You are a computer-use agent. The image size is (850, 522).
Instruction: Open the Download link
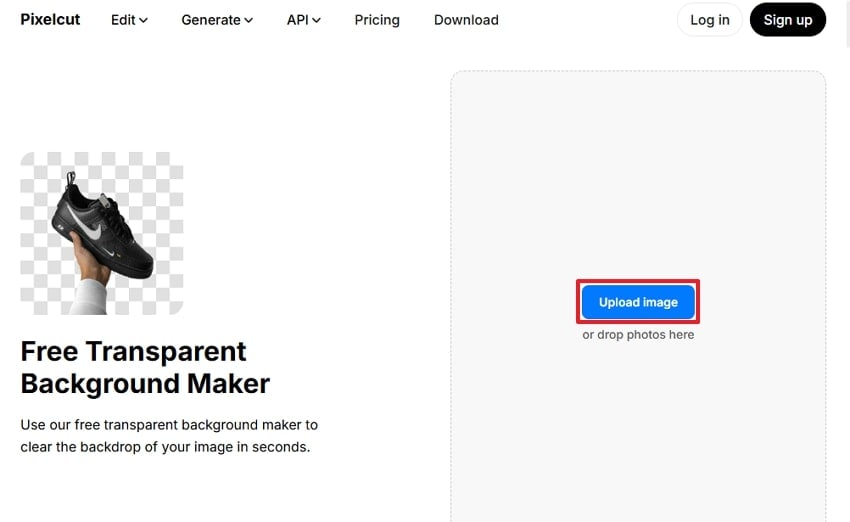coord(466,20)
